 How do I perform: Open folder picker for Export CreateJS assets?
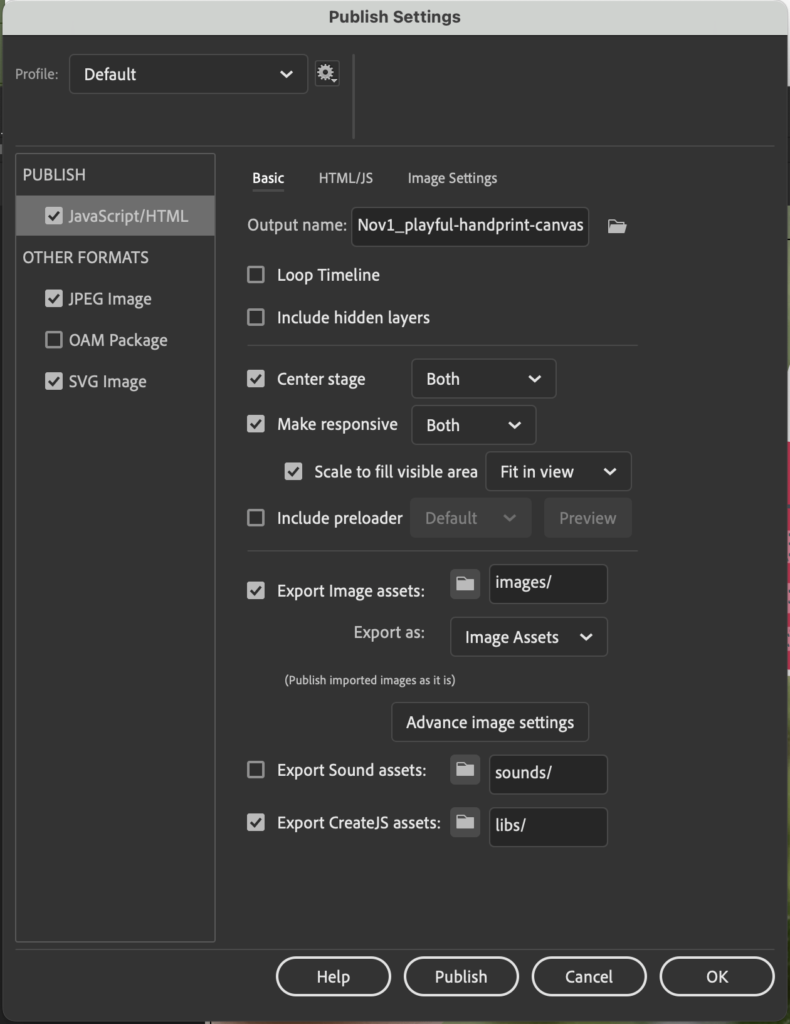pos(464,827)
